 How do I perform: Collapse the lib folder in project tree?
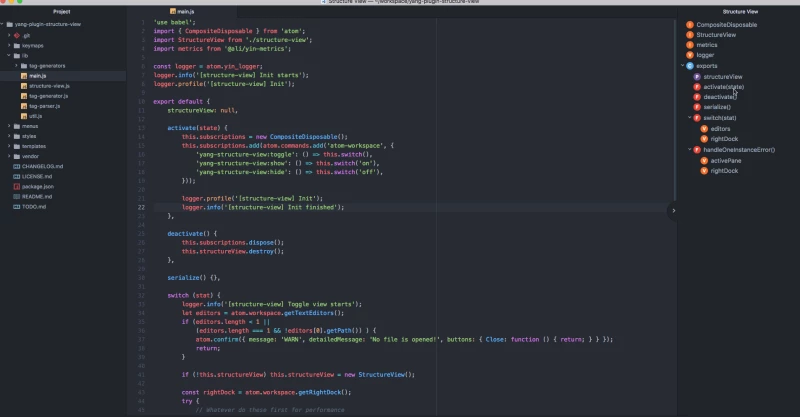(9, 55)
